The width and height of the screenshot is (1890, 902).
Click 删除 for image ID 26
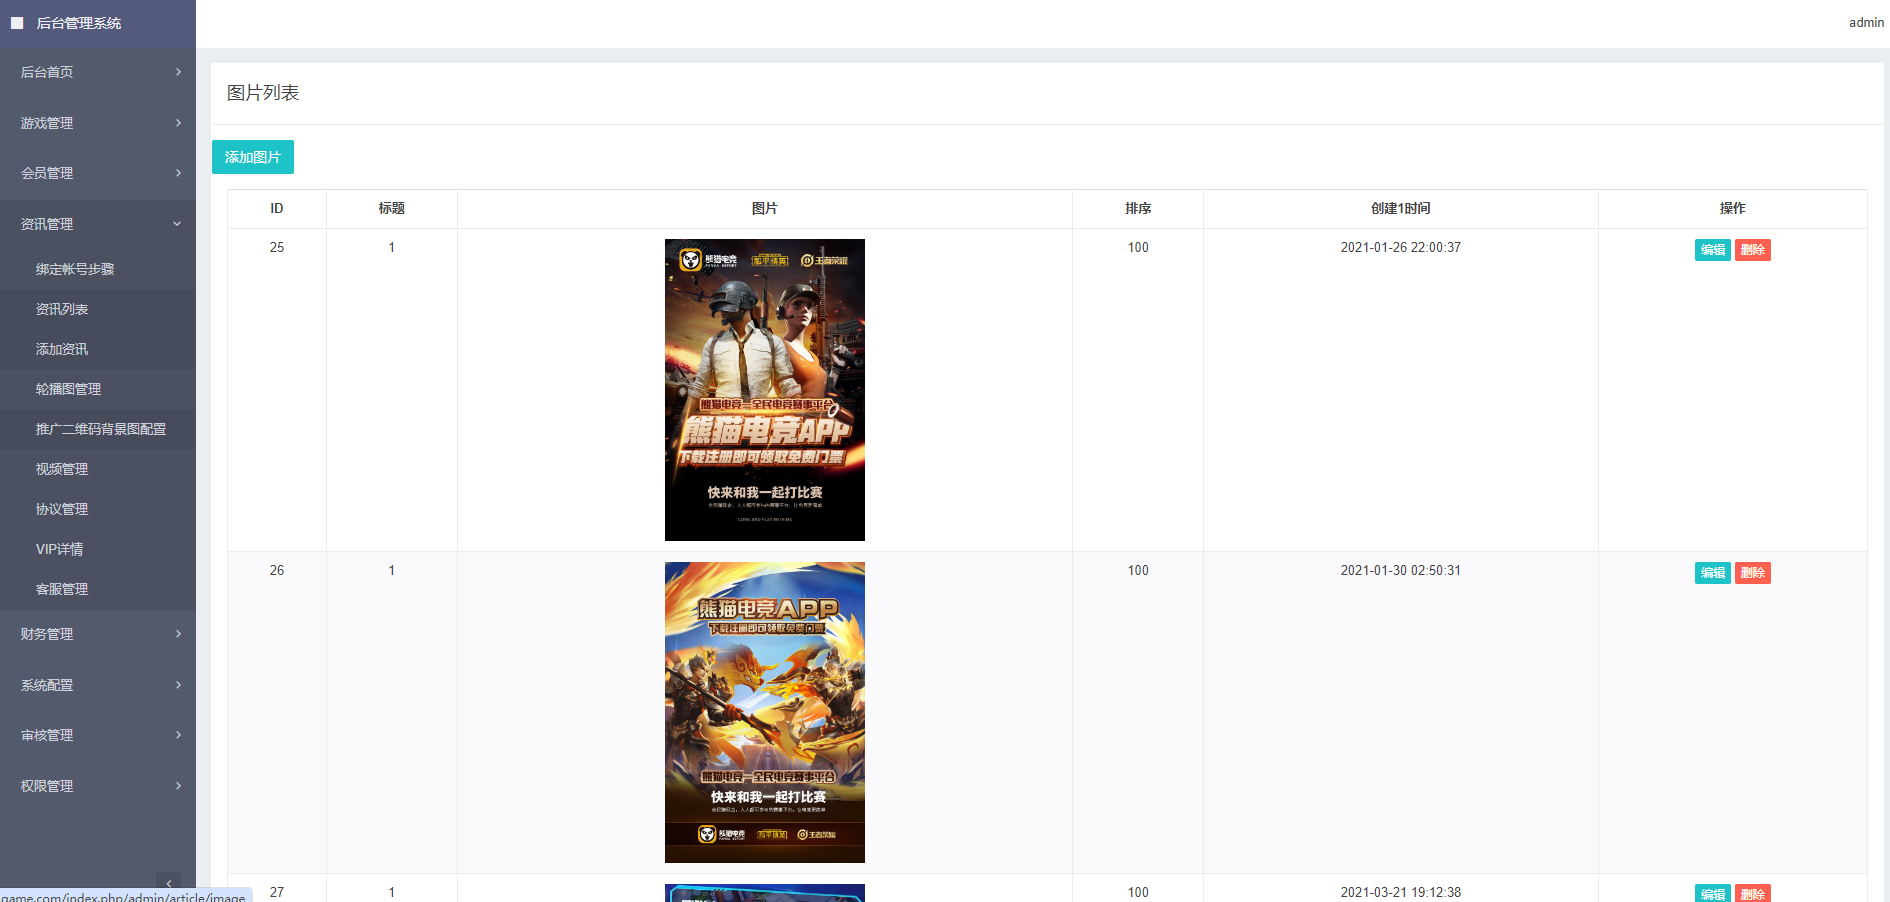coord(1752,573)
